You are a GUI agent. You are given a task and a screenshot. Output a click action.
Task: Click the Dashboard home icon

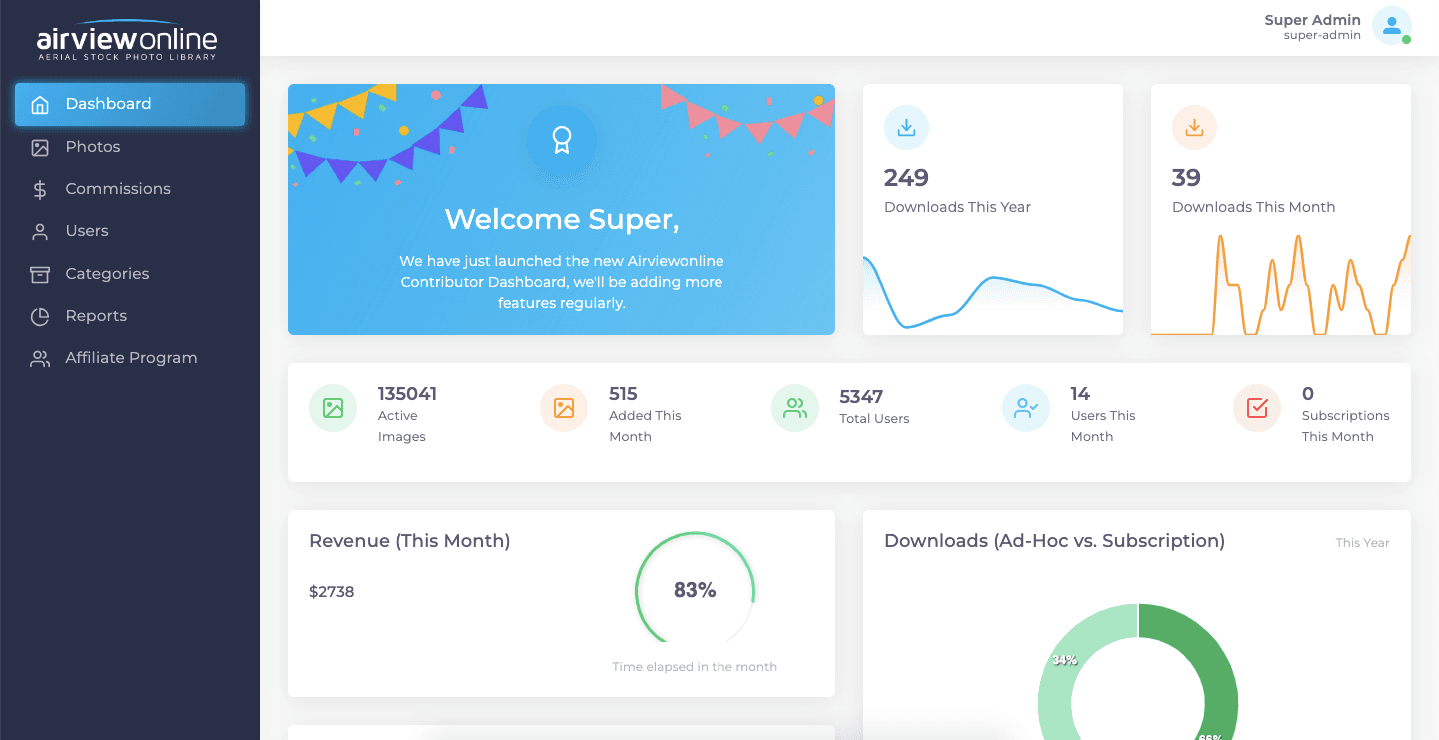click(x=40, y=104)
